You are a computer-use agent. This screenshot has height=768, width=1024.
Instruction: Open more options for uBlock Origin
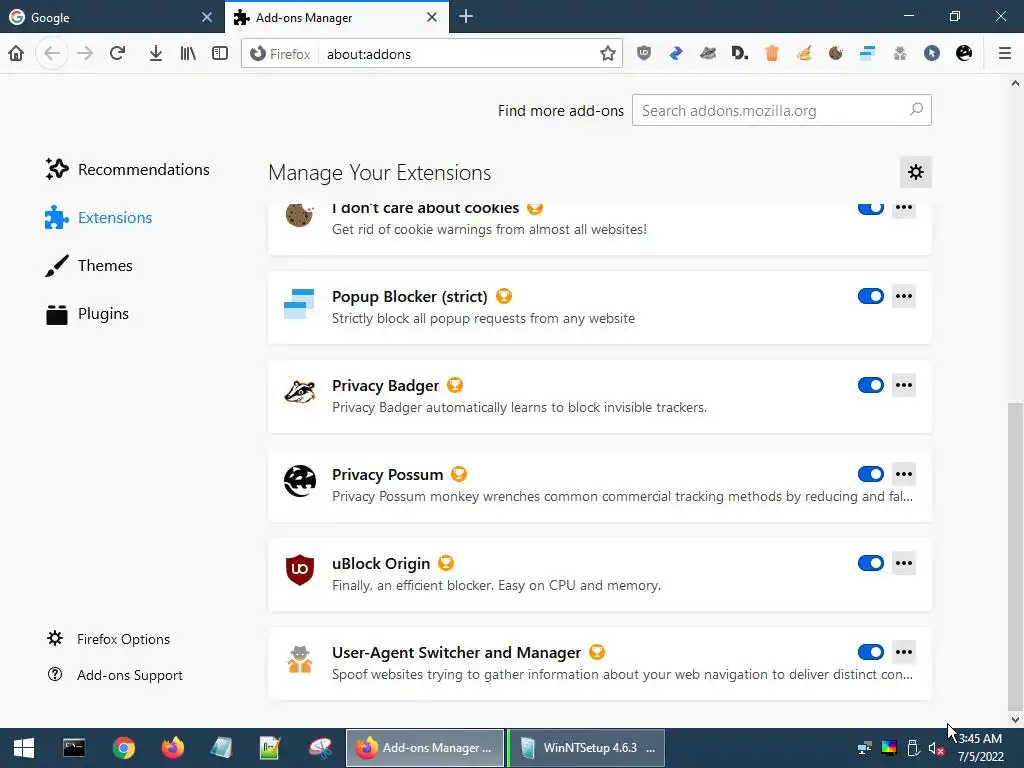tap(904, 563)
